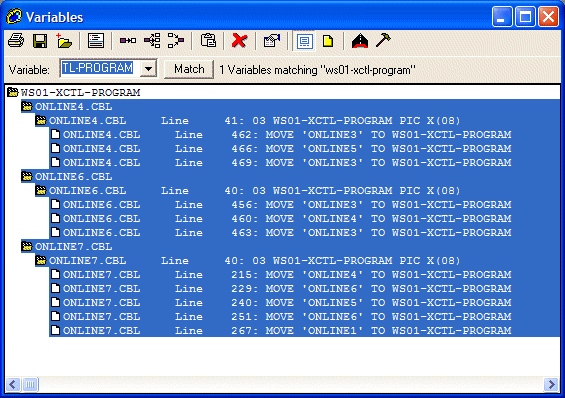The width and height of the screenshot is (565, 398).
Task: Click the clipboard paste icon
Action: tap(208, 41)
